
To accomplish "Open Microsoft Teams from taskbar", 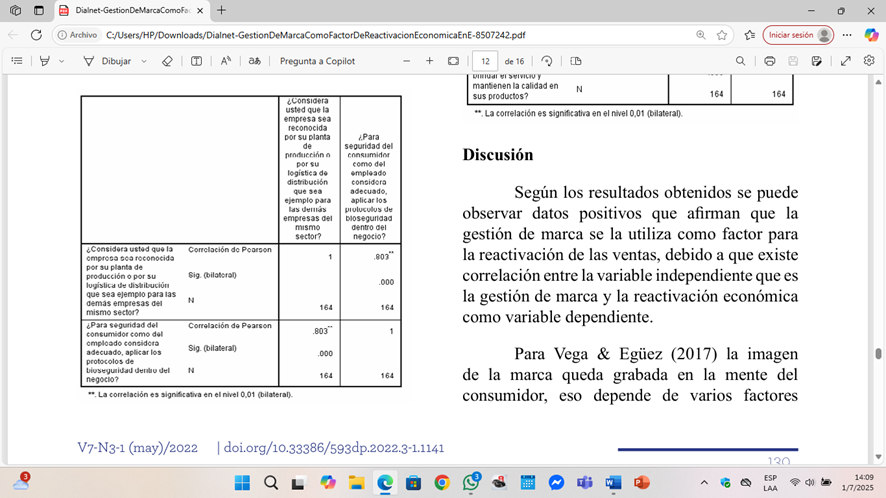I will click(x=585, y=483).
